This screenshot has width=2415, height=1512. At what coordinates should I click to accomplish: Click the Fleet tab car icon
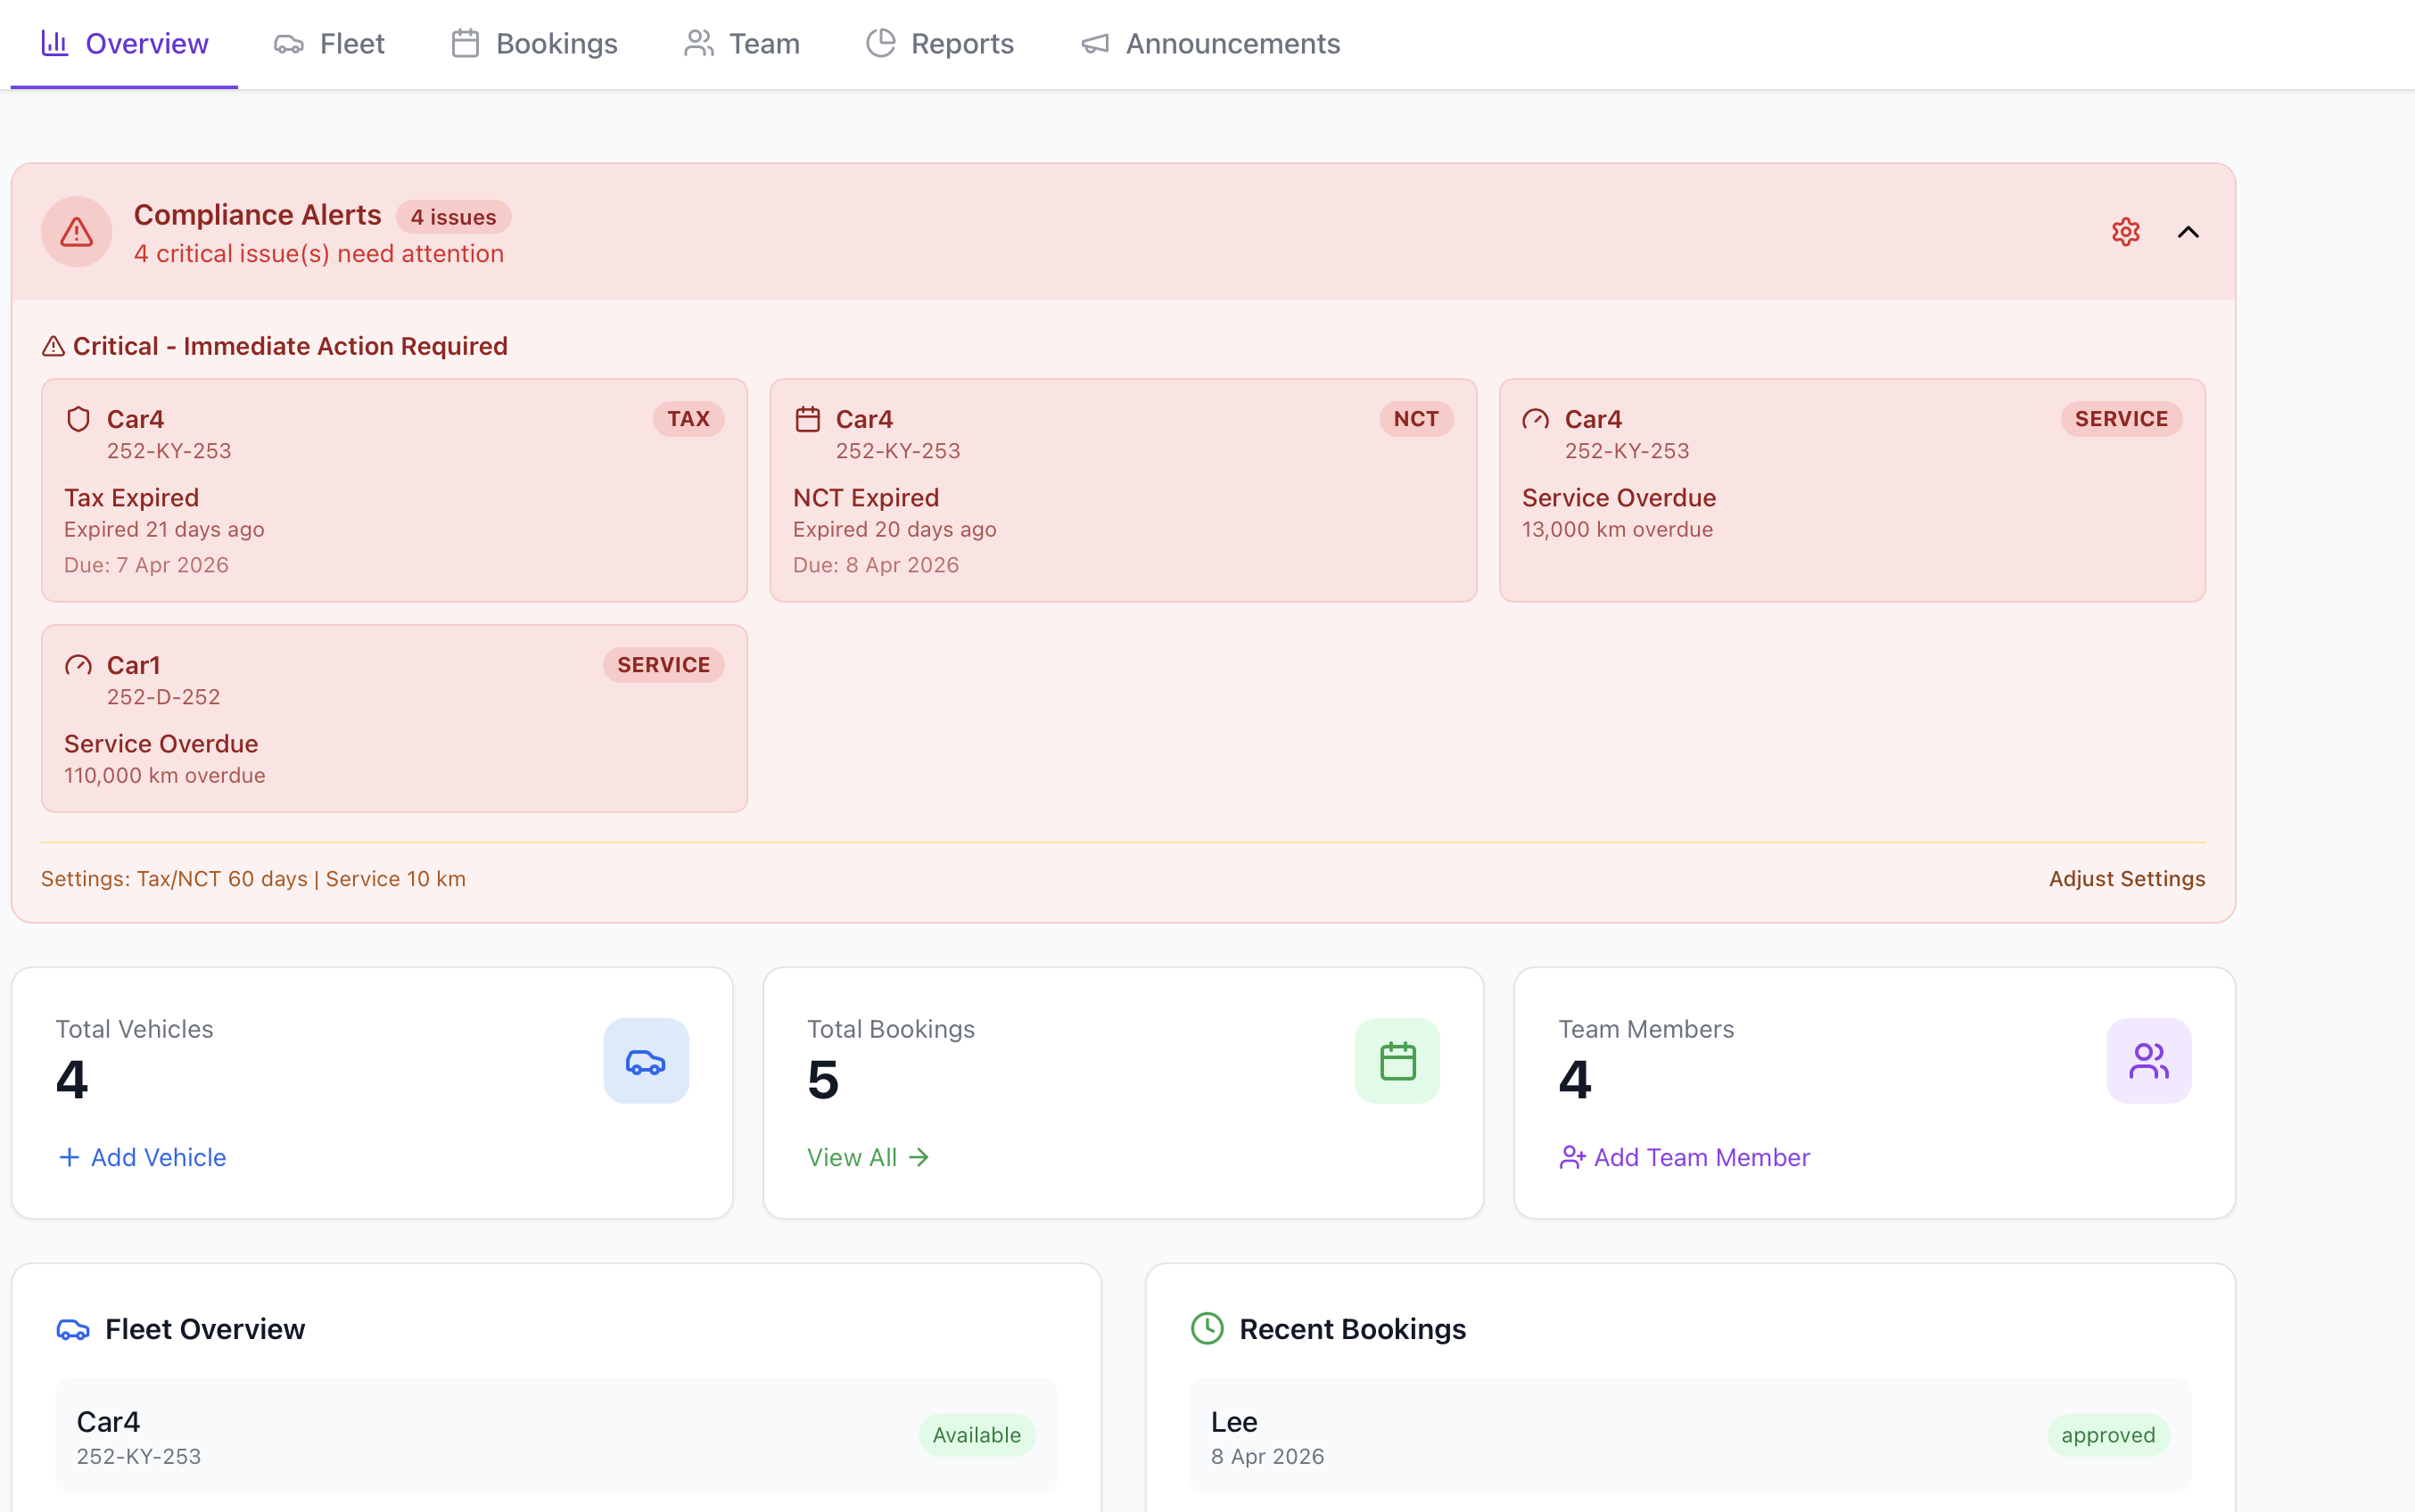tap(289, 44)
